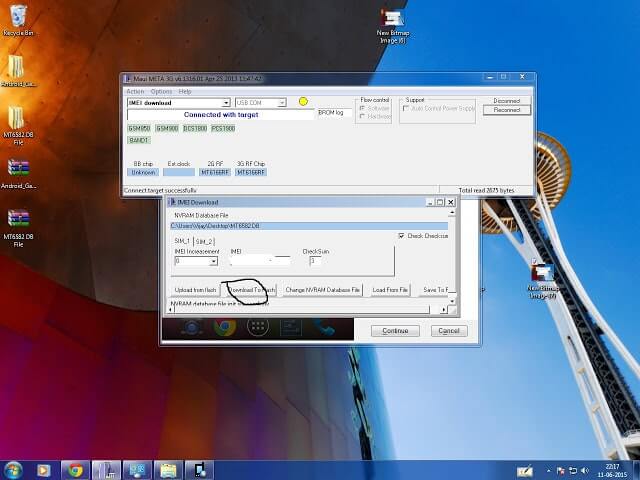The height and width of the screenshot is (480, 640).
Task: Click the Chrome icon in the Android dock image
Action: point(224,327)
